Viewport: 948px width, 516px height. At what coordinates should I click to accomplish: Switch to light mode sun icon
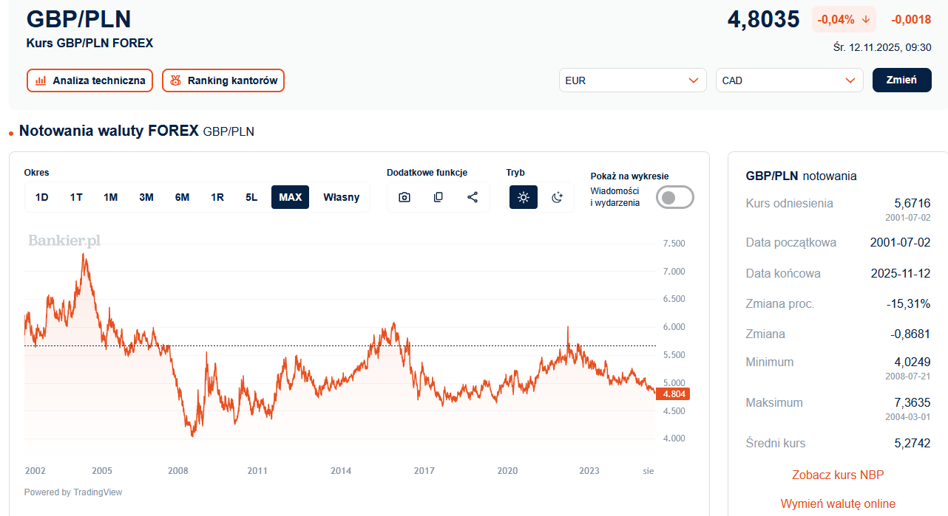coord(523,197)
